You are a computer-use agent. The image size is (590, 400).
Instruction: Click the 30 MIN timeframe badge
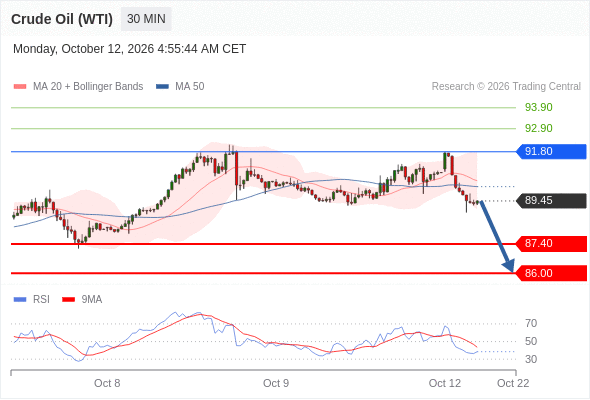click(146, 19)
